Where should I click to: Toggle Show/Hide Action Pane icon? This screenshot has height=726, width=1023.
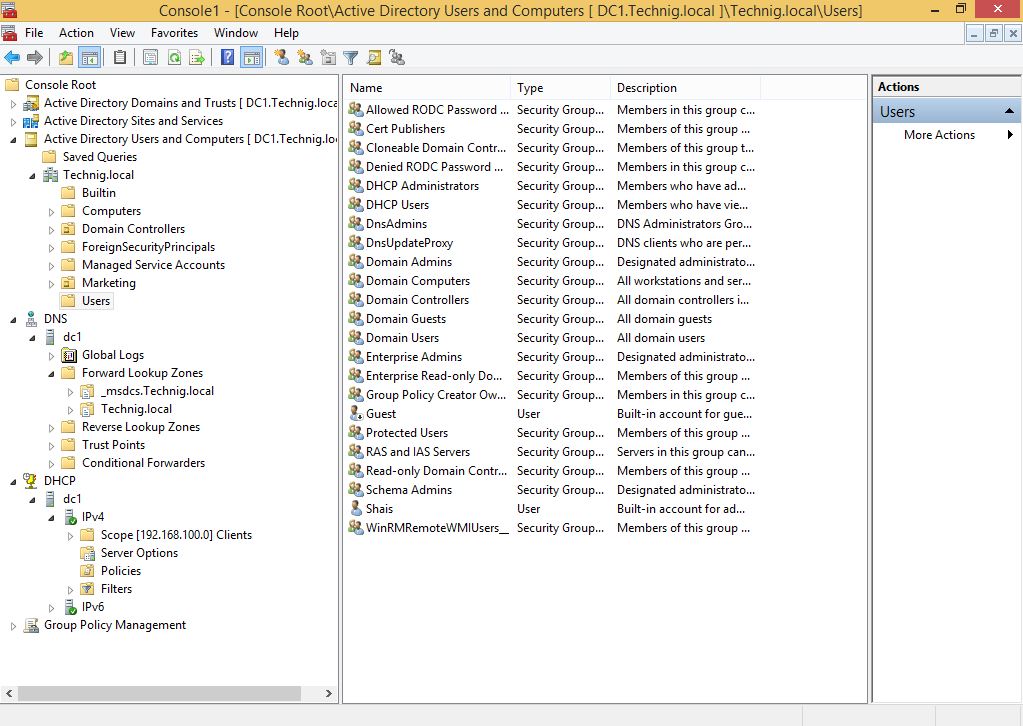tap(252, 57)
